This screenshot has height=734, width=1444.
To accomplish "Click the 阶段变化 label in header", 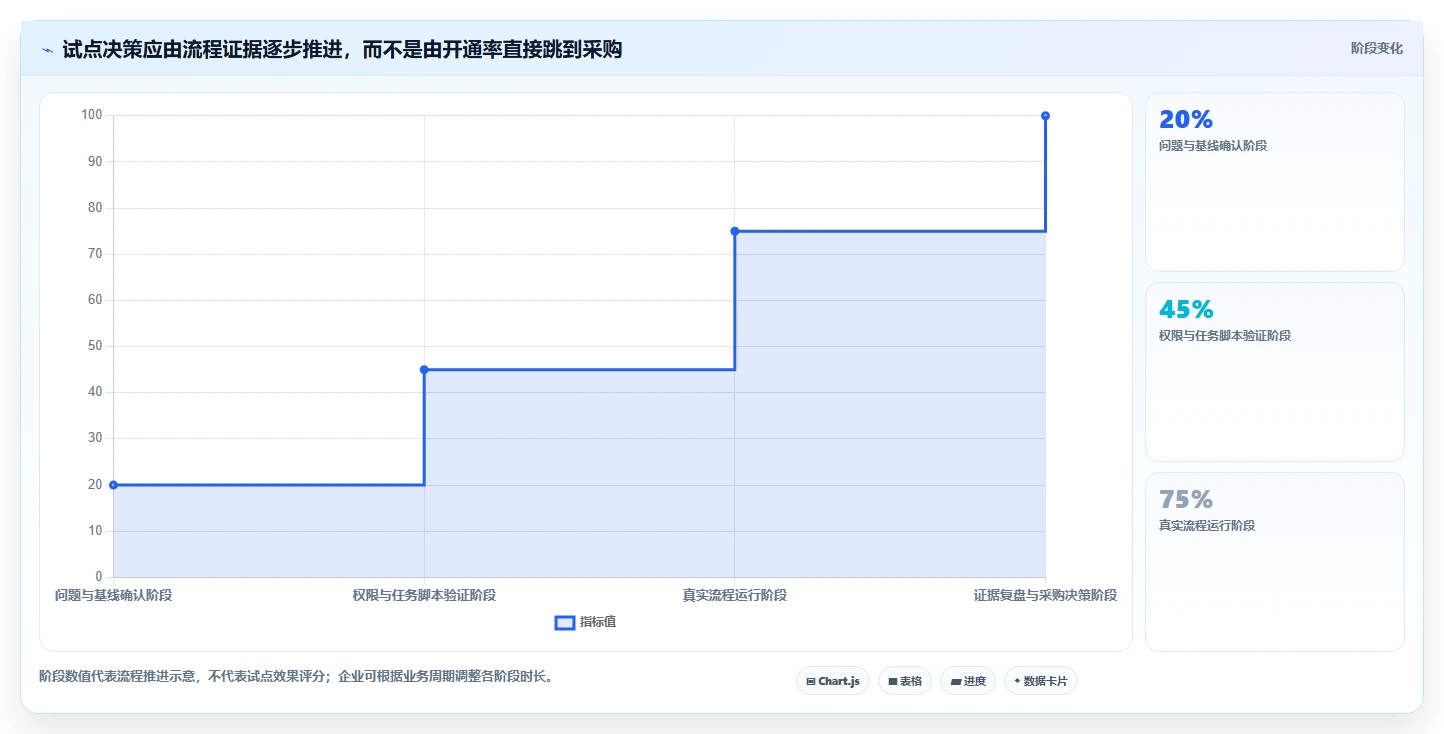I will [x=1376, y=48].
